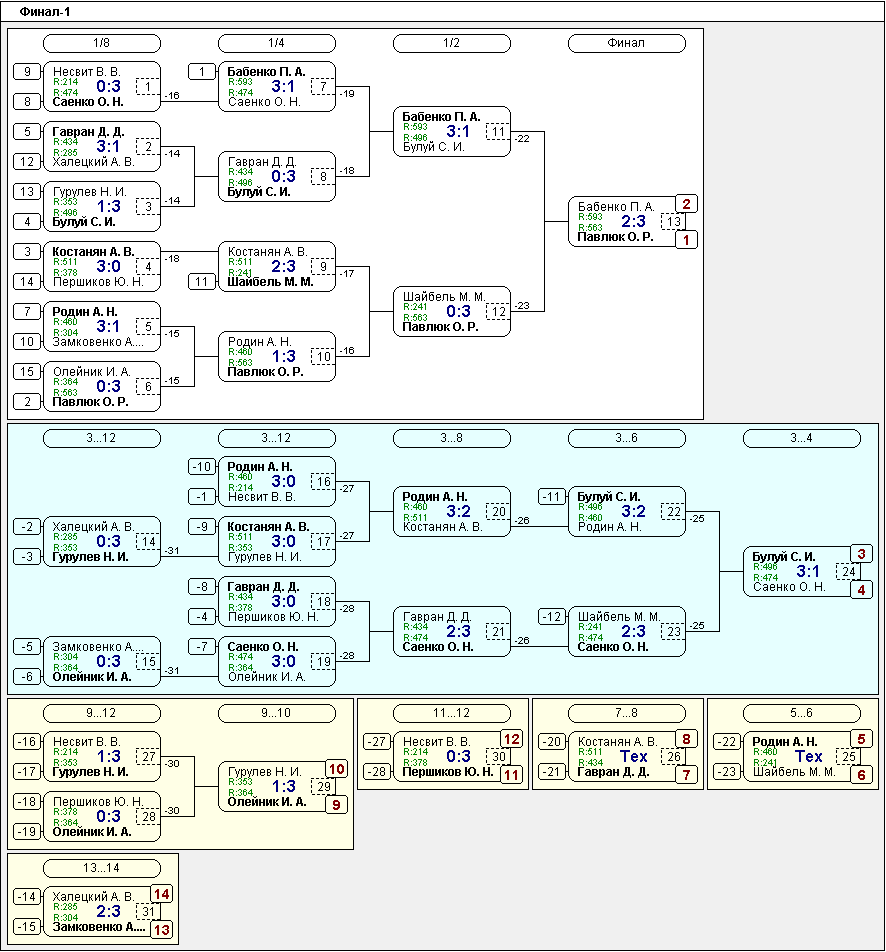Click the 1/2 round header
This screenshot has width=886, height=952.
(451, 43)
